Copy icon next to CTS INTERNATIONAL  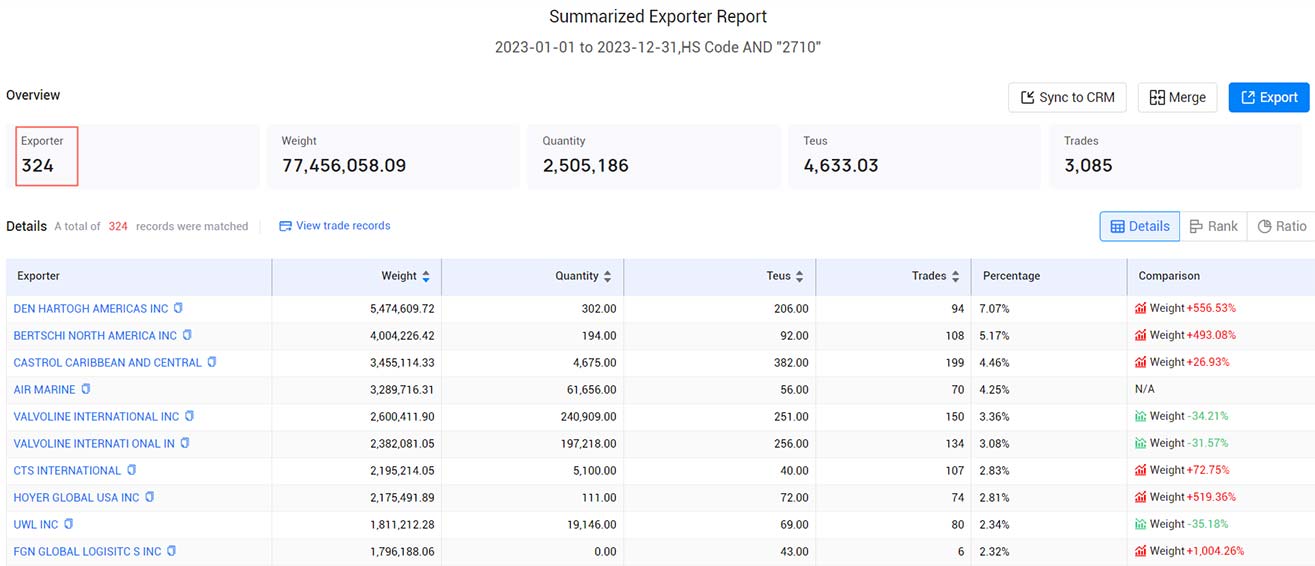tap(131, 470)
